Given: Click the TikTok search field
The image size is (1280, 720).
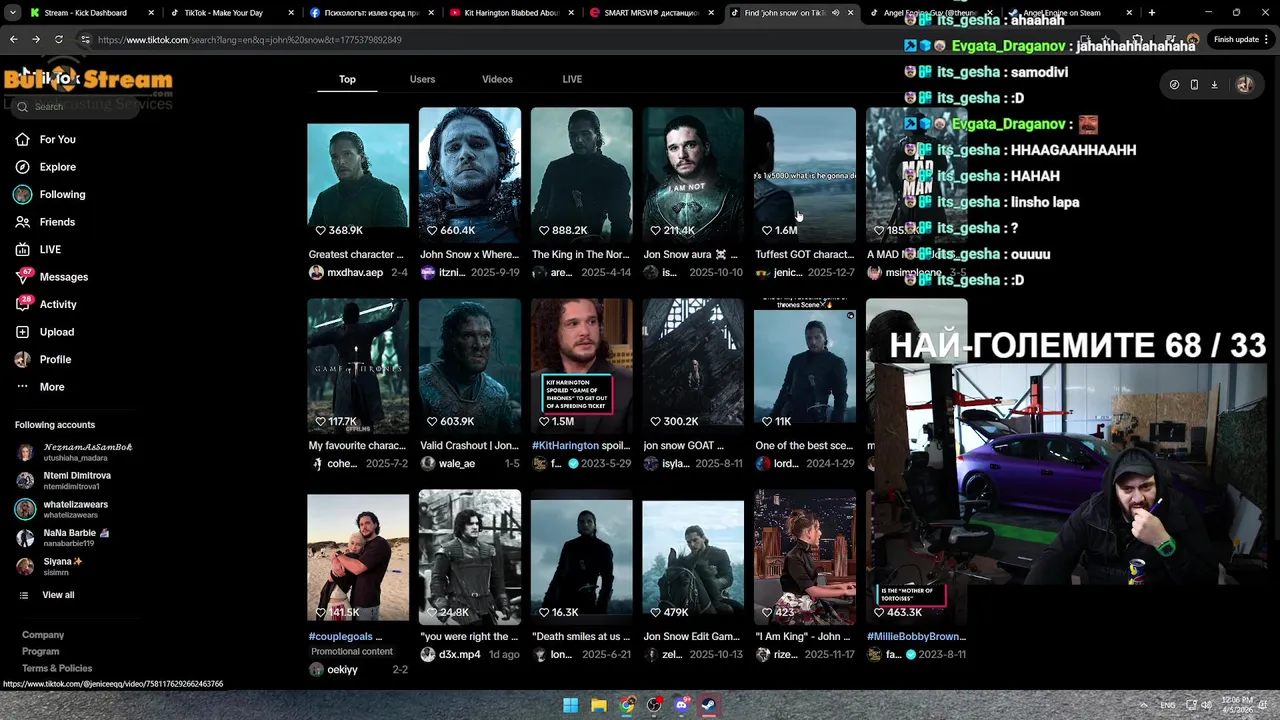Looking at the screenshot, I should (75, 106).
